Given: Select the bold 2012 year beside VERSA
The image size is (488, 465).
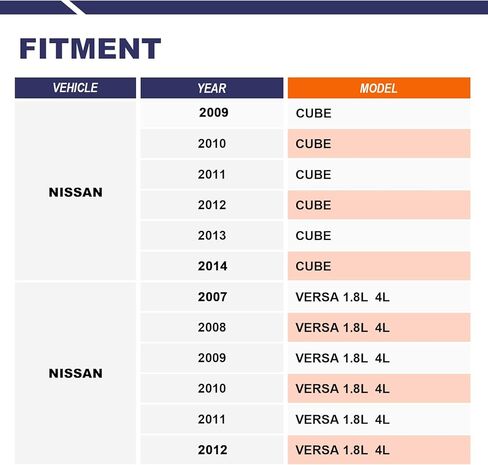Looking at the screenshot, I should [212, 450].
